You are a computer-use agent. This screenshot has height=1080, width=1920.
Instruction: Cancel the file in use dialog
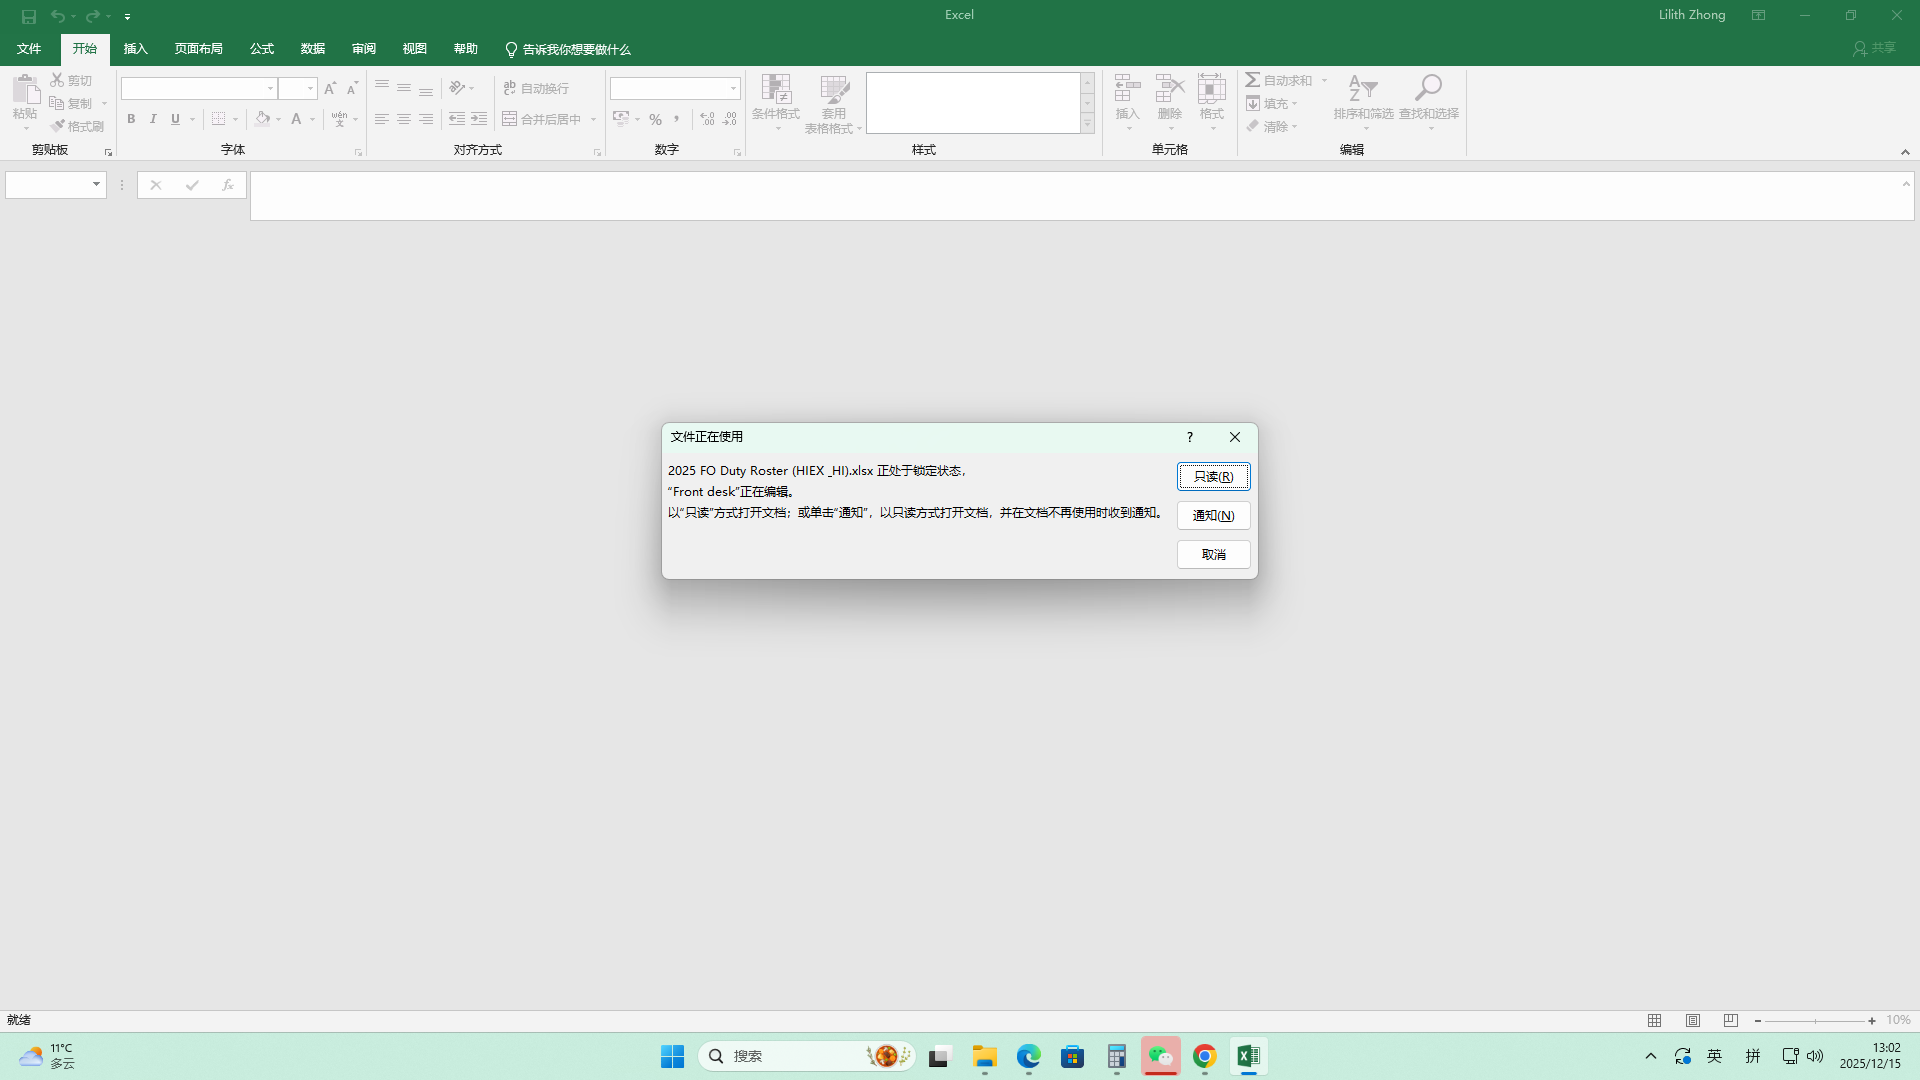[1213, 554]
